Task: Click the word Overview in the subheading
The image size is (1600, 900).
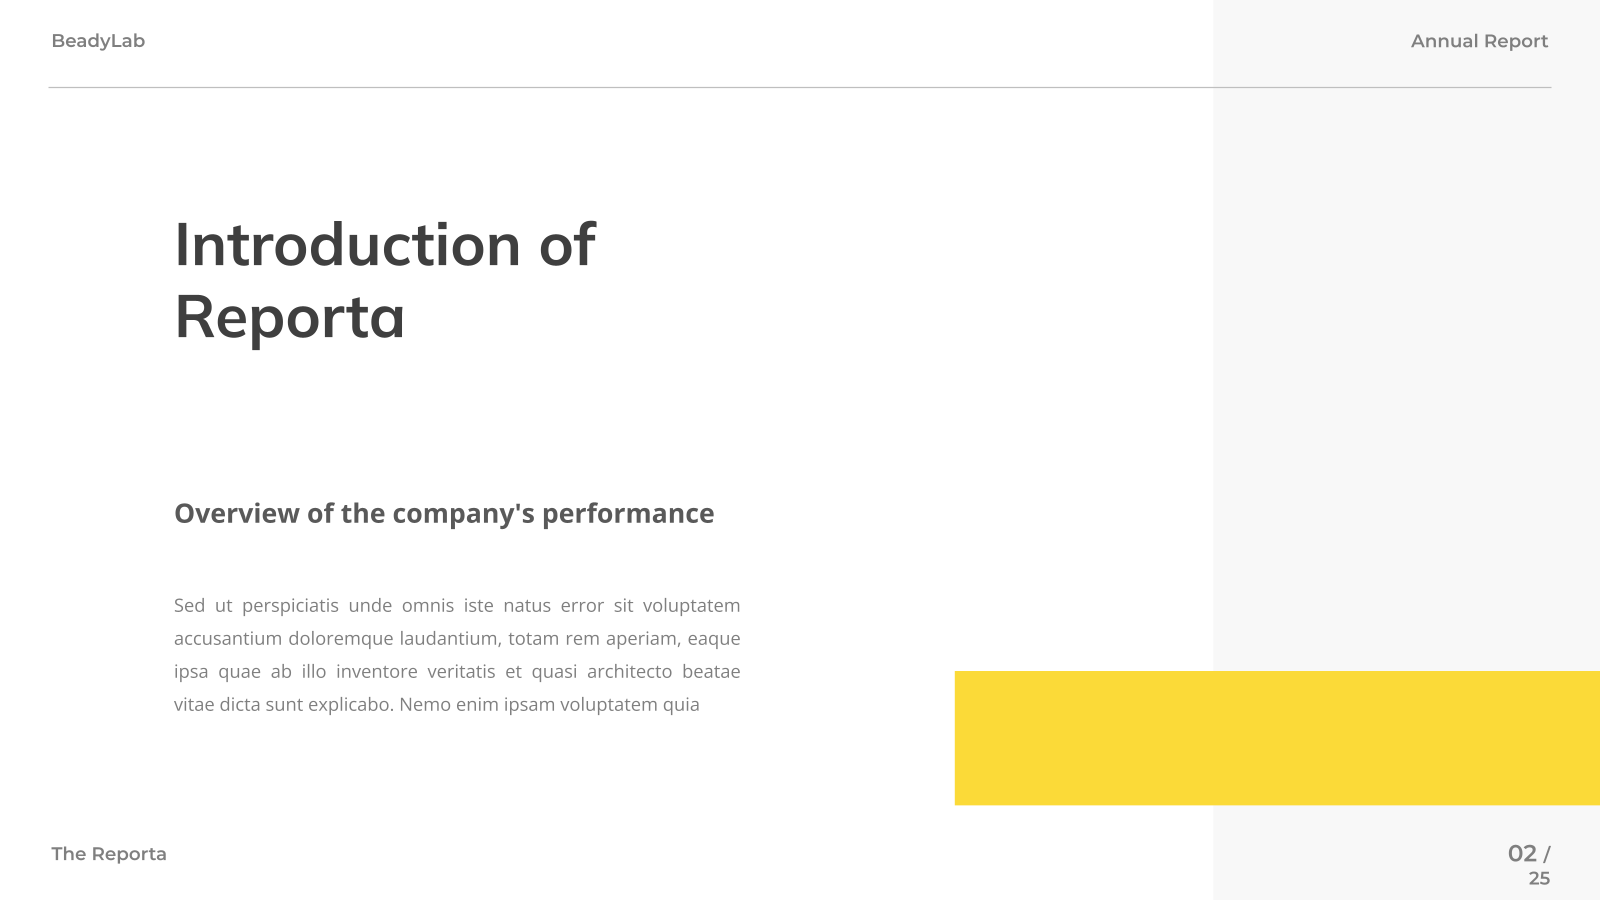Action: (x=237, y=513)
